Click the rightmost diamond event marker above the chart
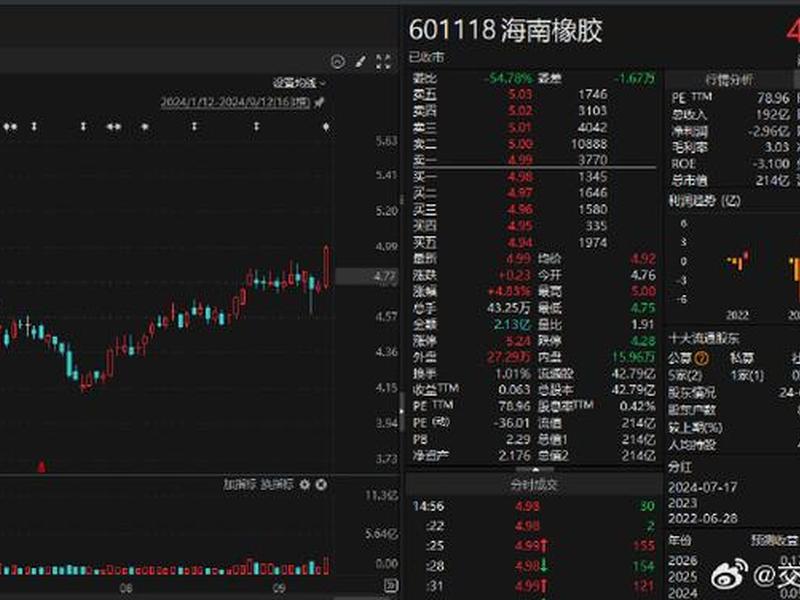Image resolution: width=800 pixels, height=600 pixels. (327, 126)
